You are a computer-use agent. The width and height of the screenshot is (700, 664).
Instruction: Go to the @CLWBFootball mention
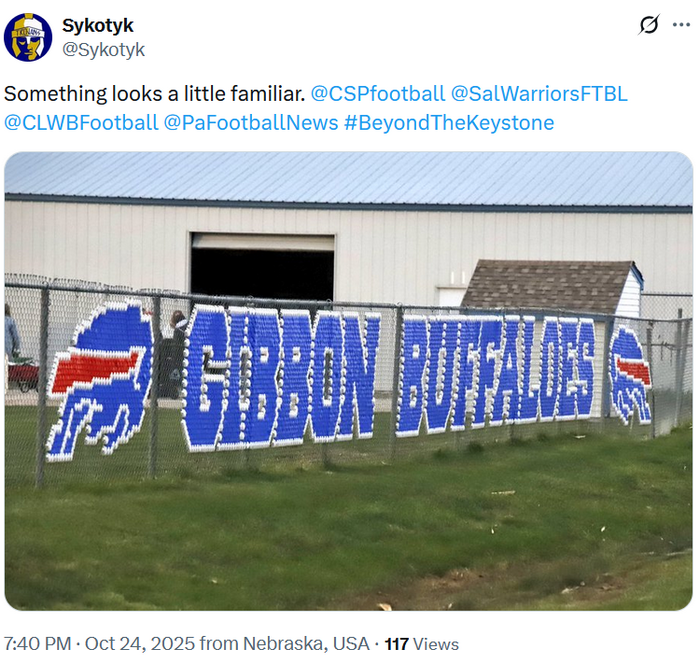[x=81, y=123]
